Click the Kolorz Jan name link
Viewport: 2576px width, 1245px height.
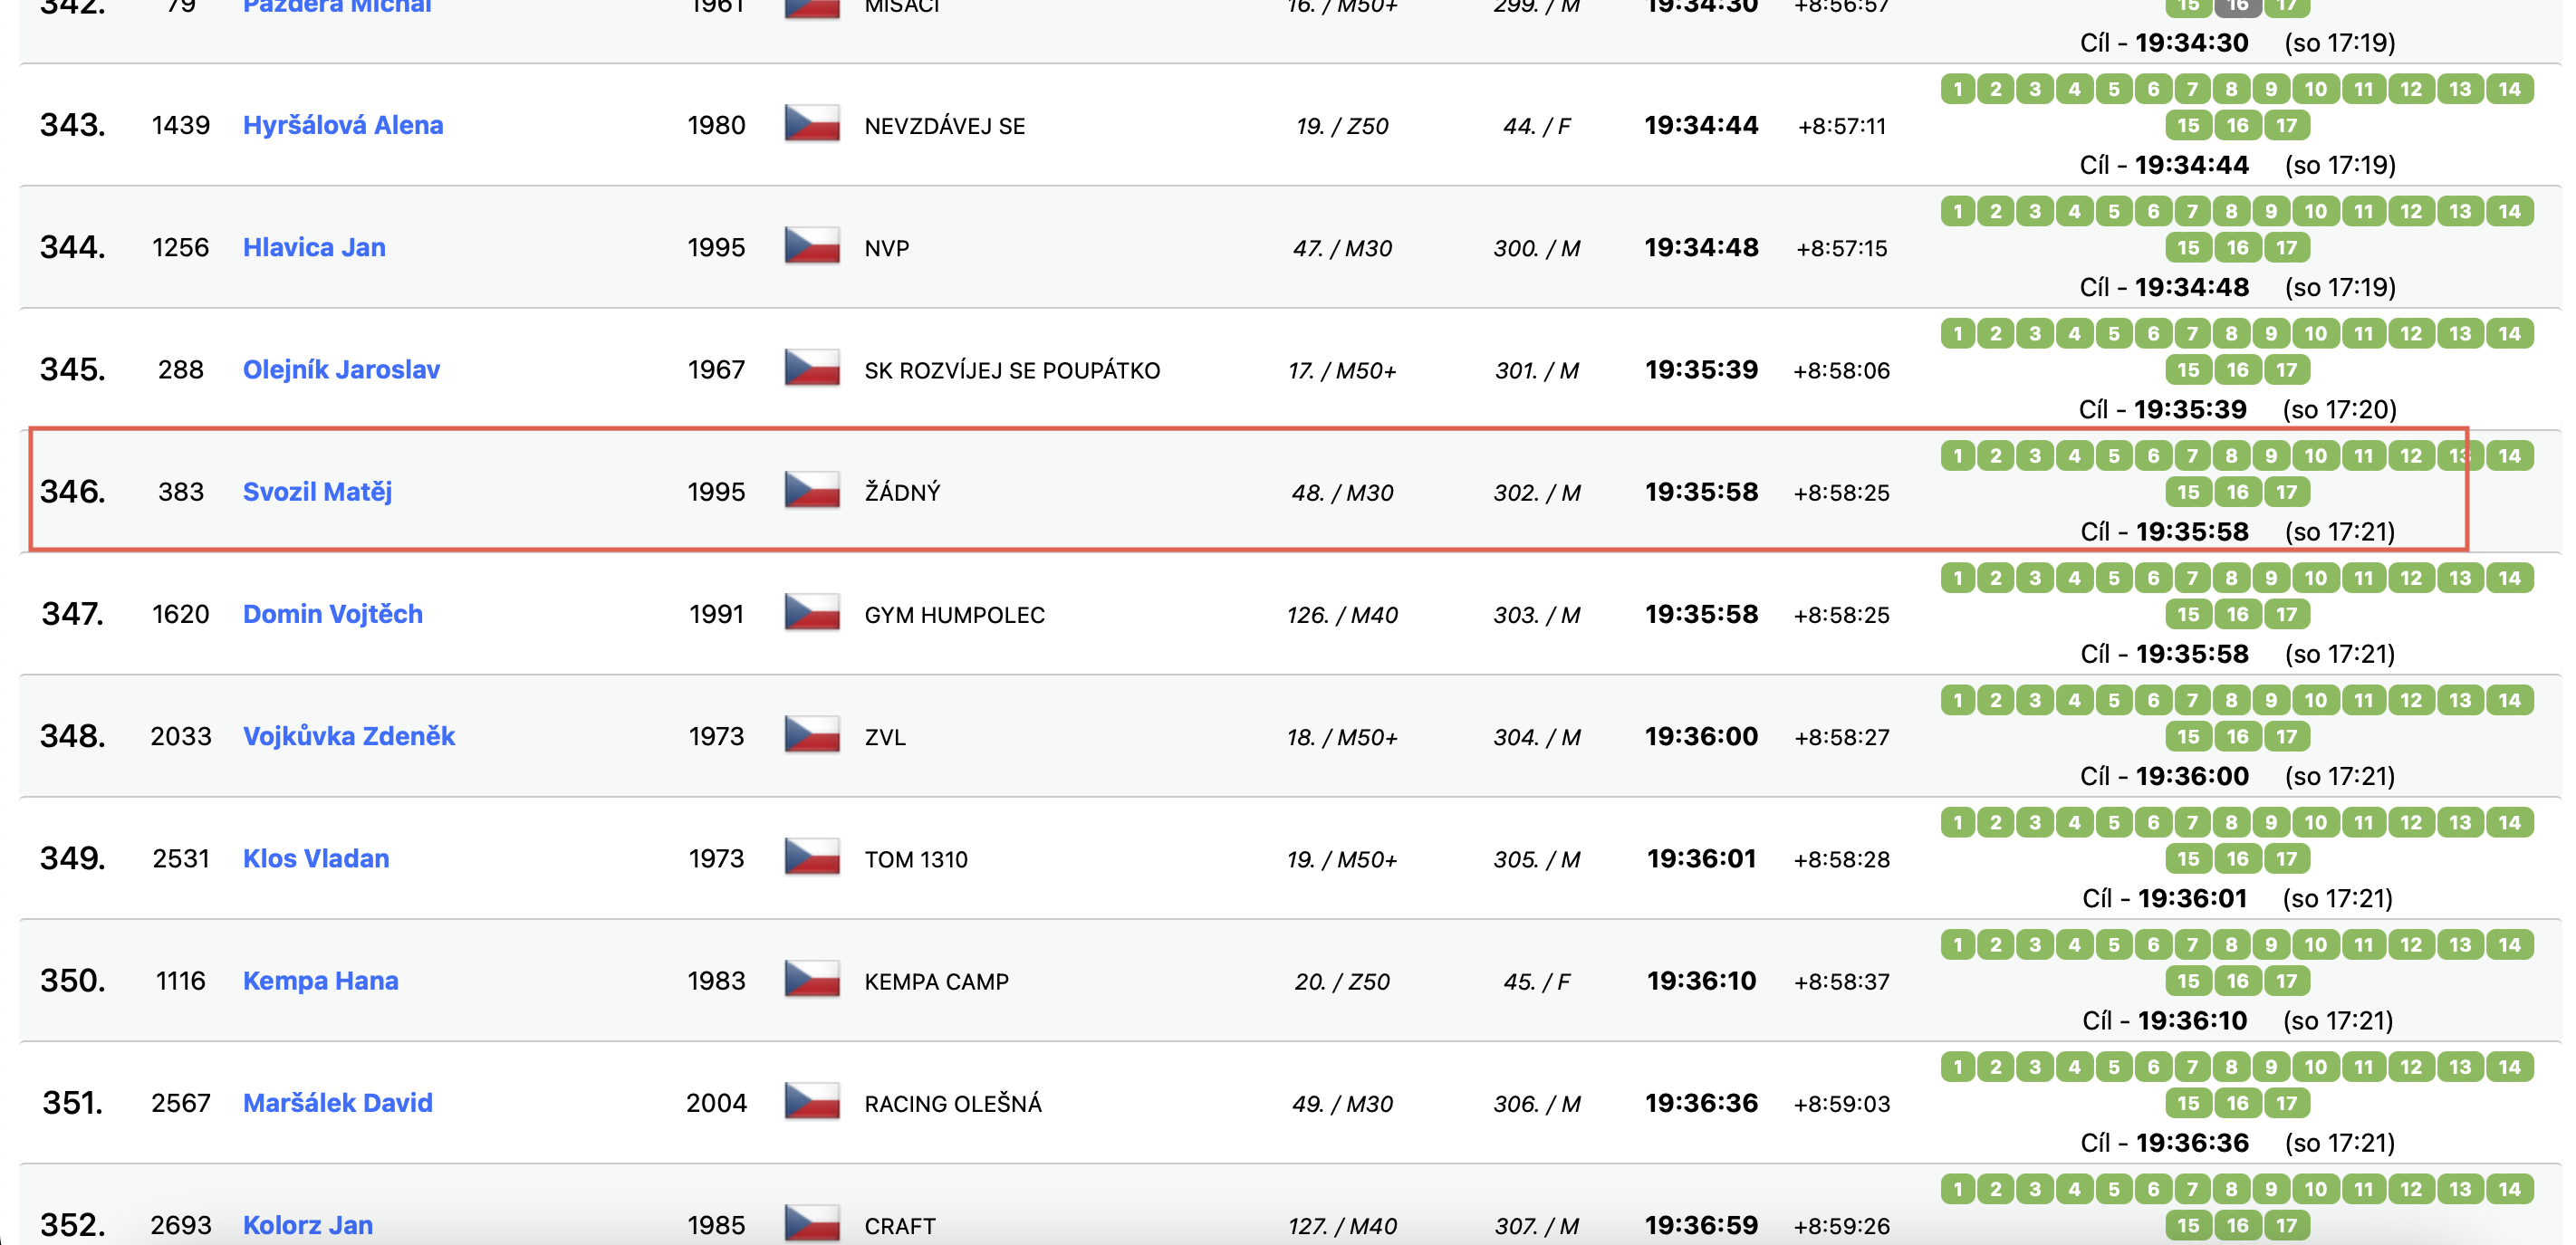click(x=308, y=1224)
